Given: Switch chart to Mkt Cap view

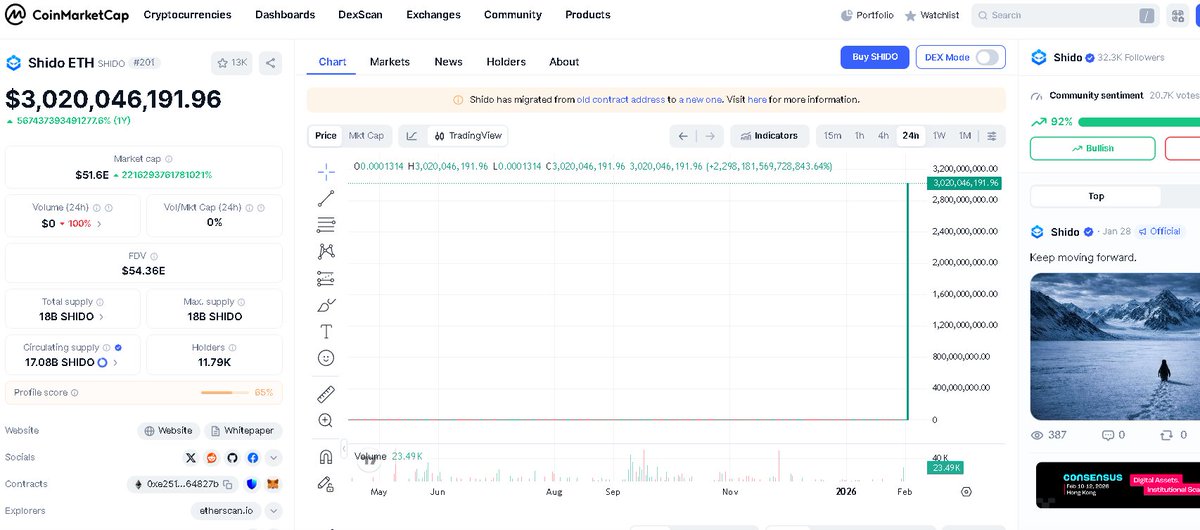Looking at the screenshot, I should tap(366, 136).
